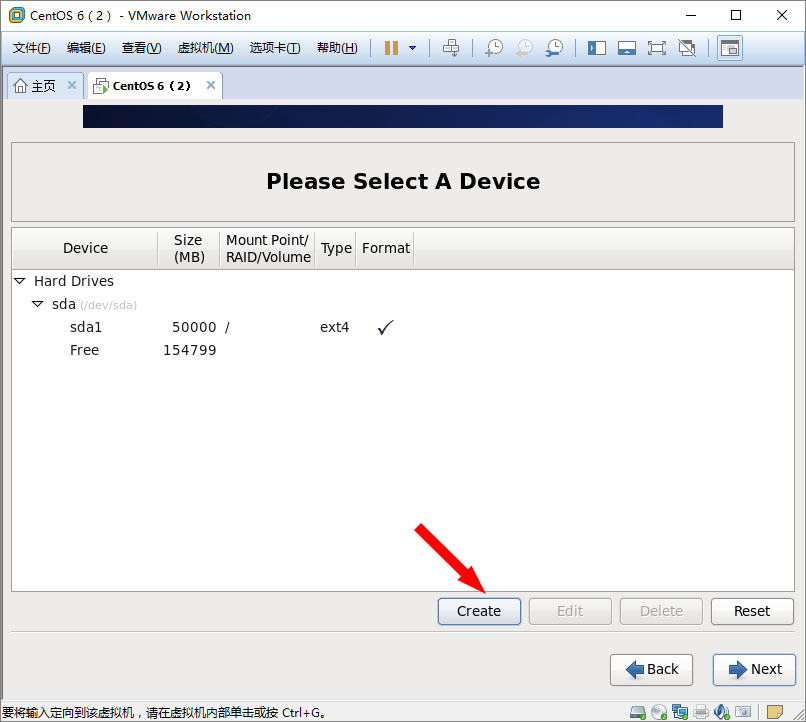The height and width of the screenshot is (722, 806).
Task: Click the Create partition button
Action: (x=479, y=611)
